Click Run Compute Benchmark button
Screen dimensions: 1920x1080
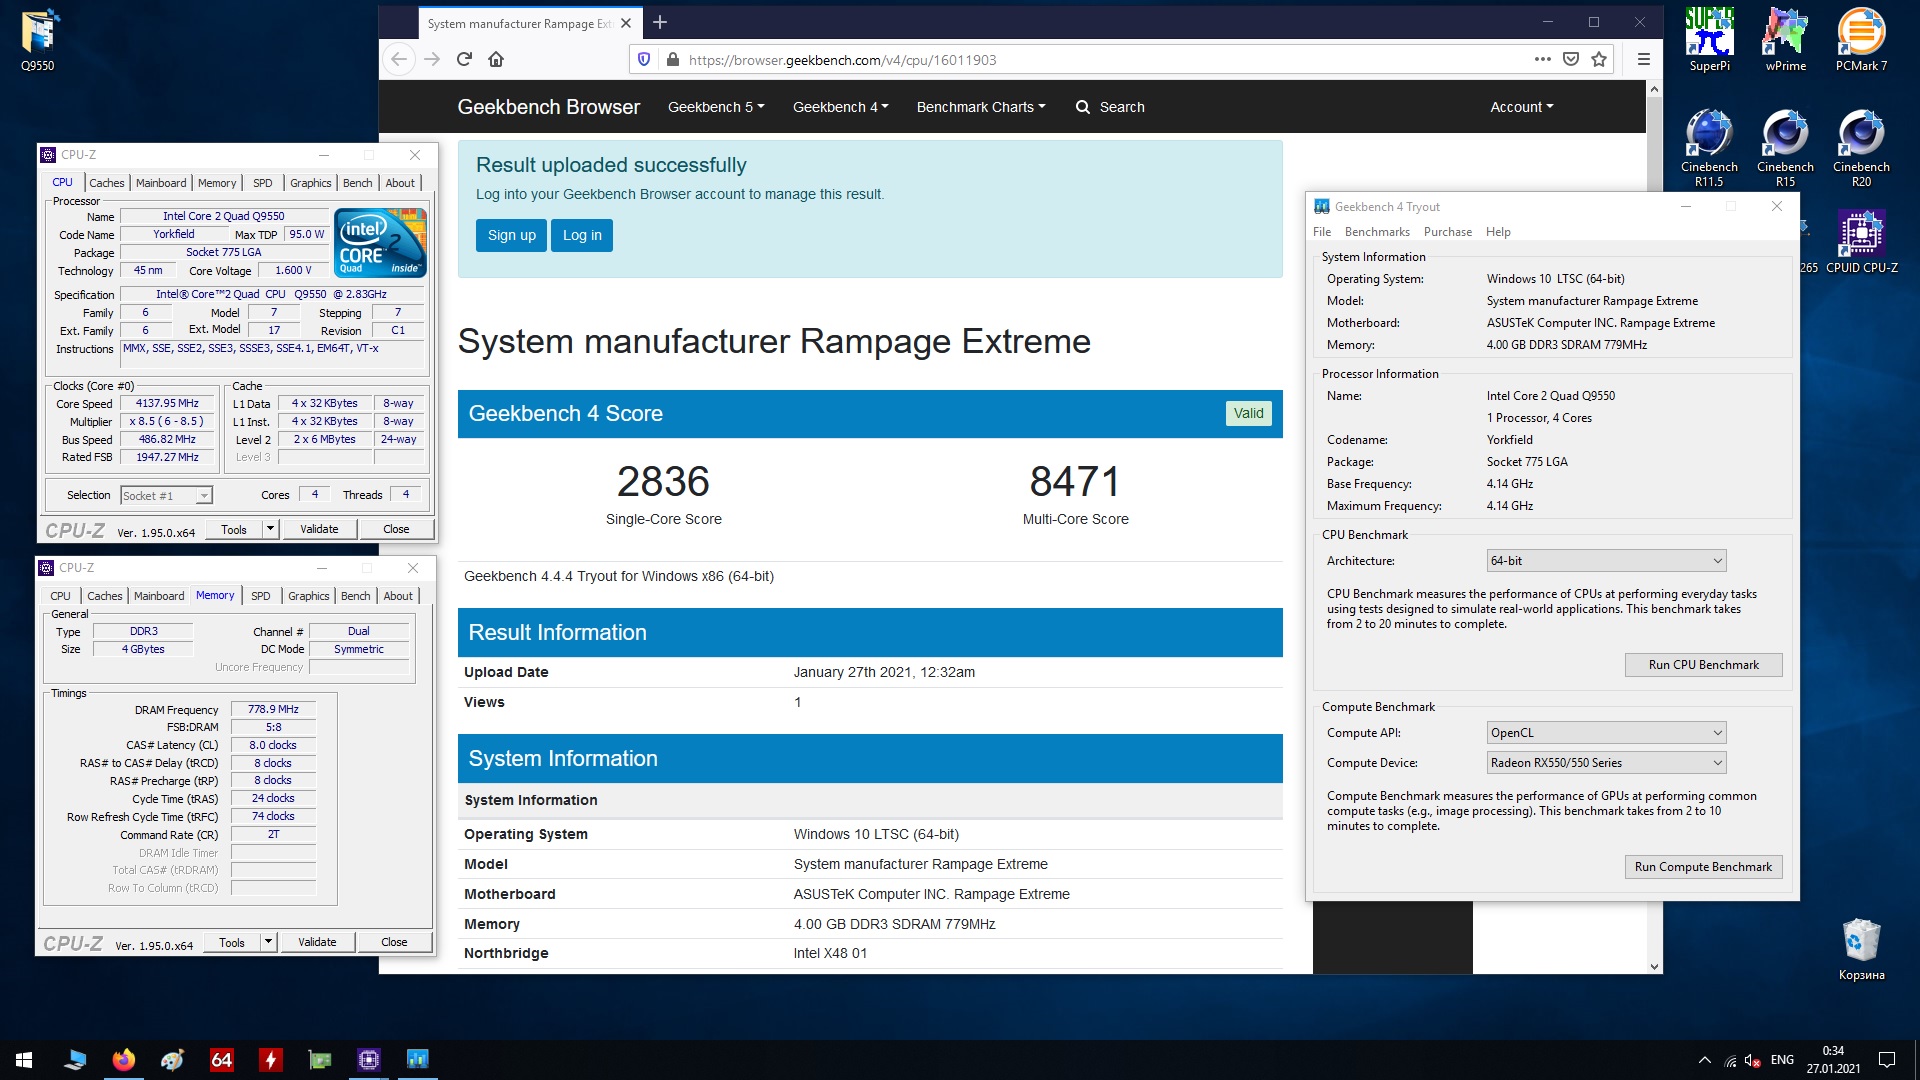[1703, 867]
